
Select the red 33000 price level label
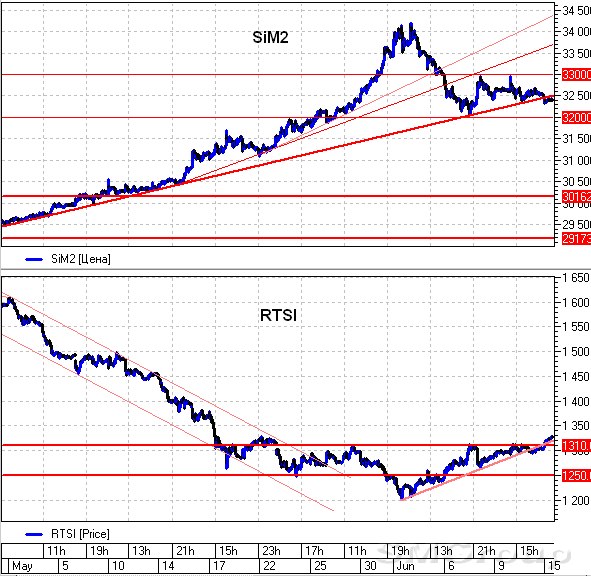pos(576,75)
